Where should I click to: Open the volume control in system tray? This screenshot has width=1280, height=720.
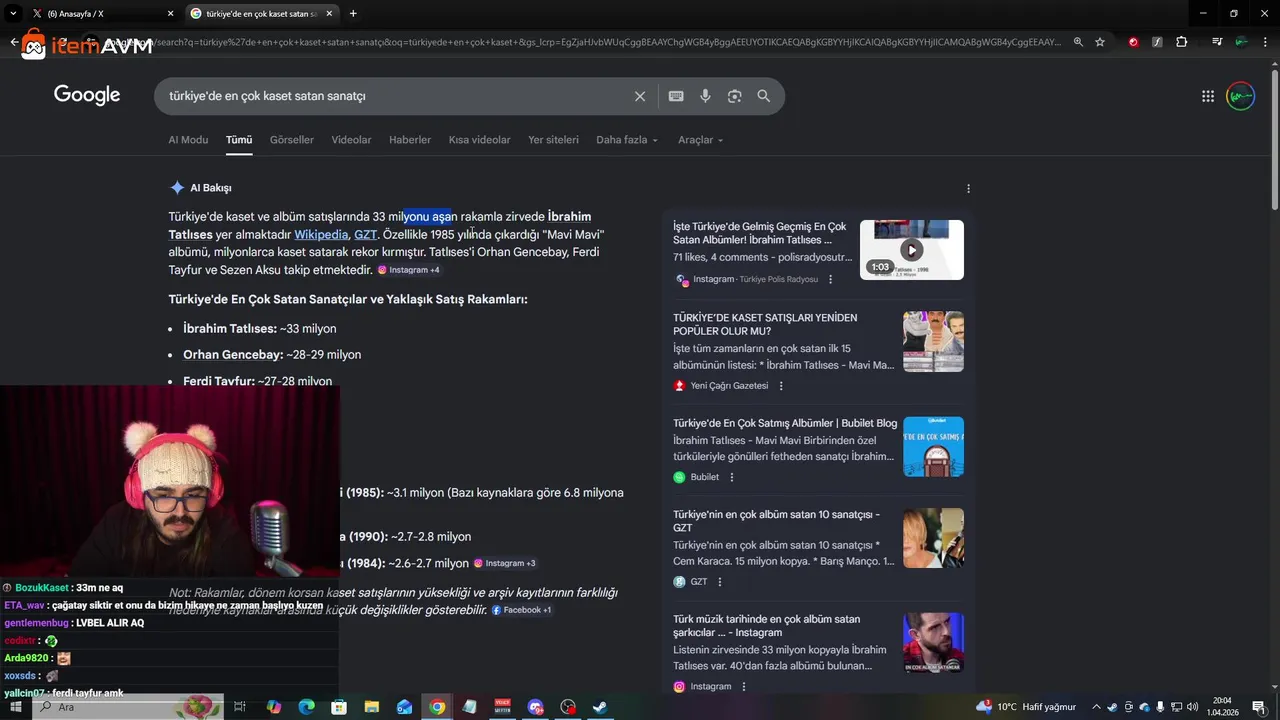(1192, 707)
